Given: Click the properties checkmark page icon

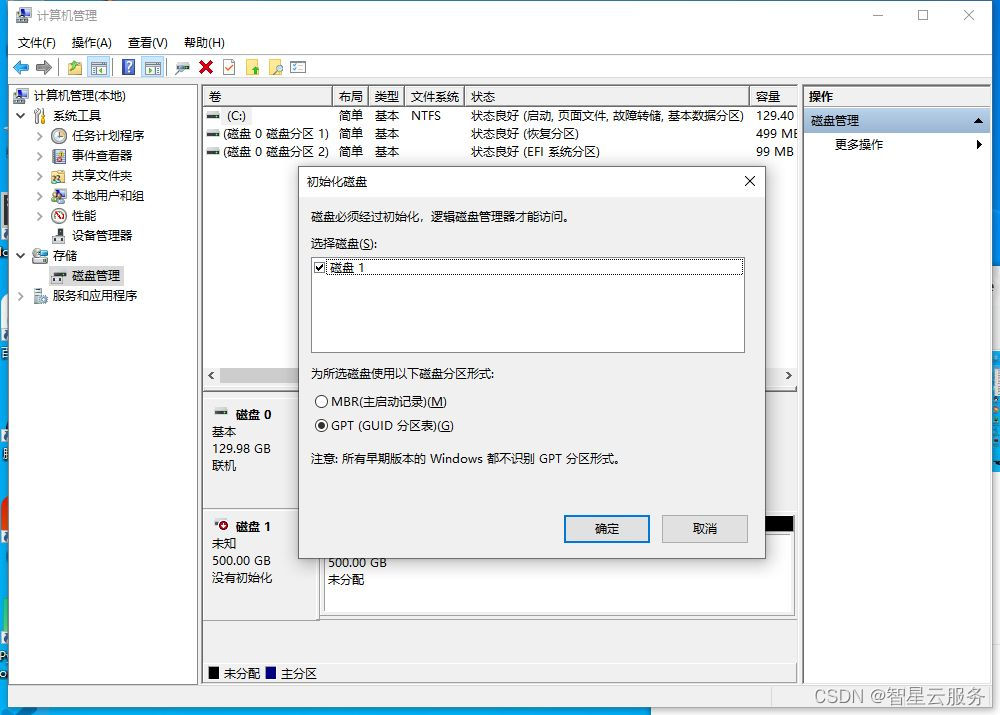Looking at the screenshot, I should (229, 67).
